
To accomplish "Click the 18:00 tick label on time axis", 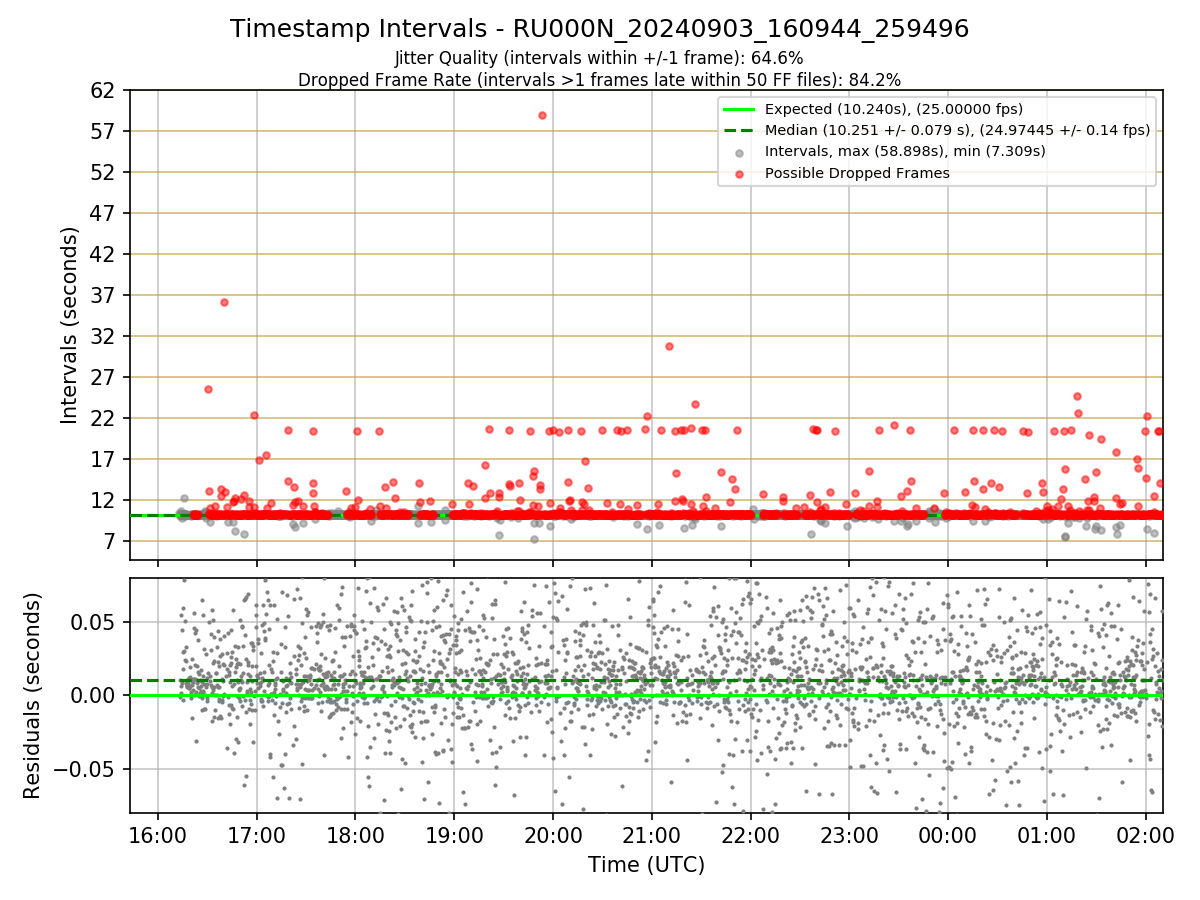I will 355,835.
